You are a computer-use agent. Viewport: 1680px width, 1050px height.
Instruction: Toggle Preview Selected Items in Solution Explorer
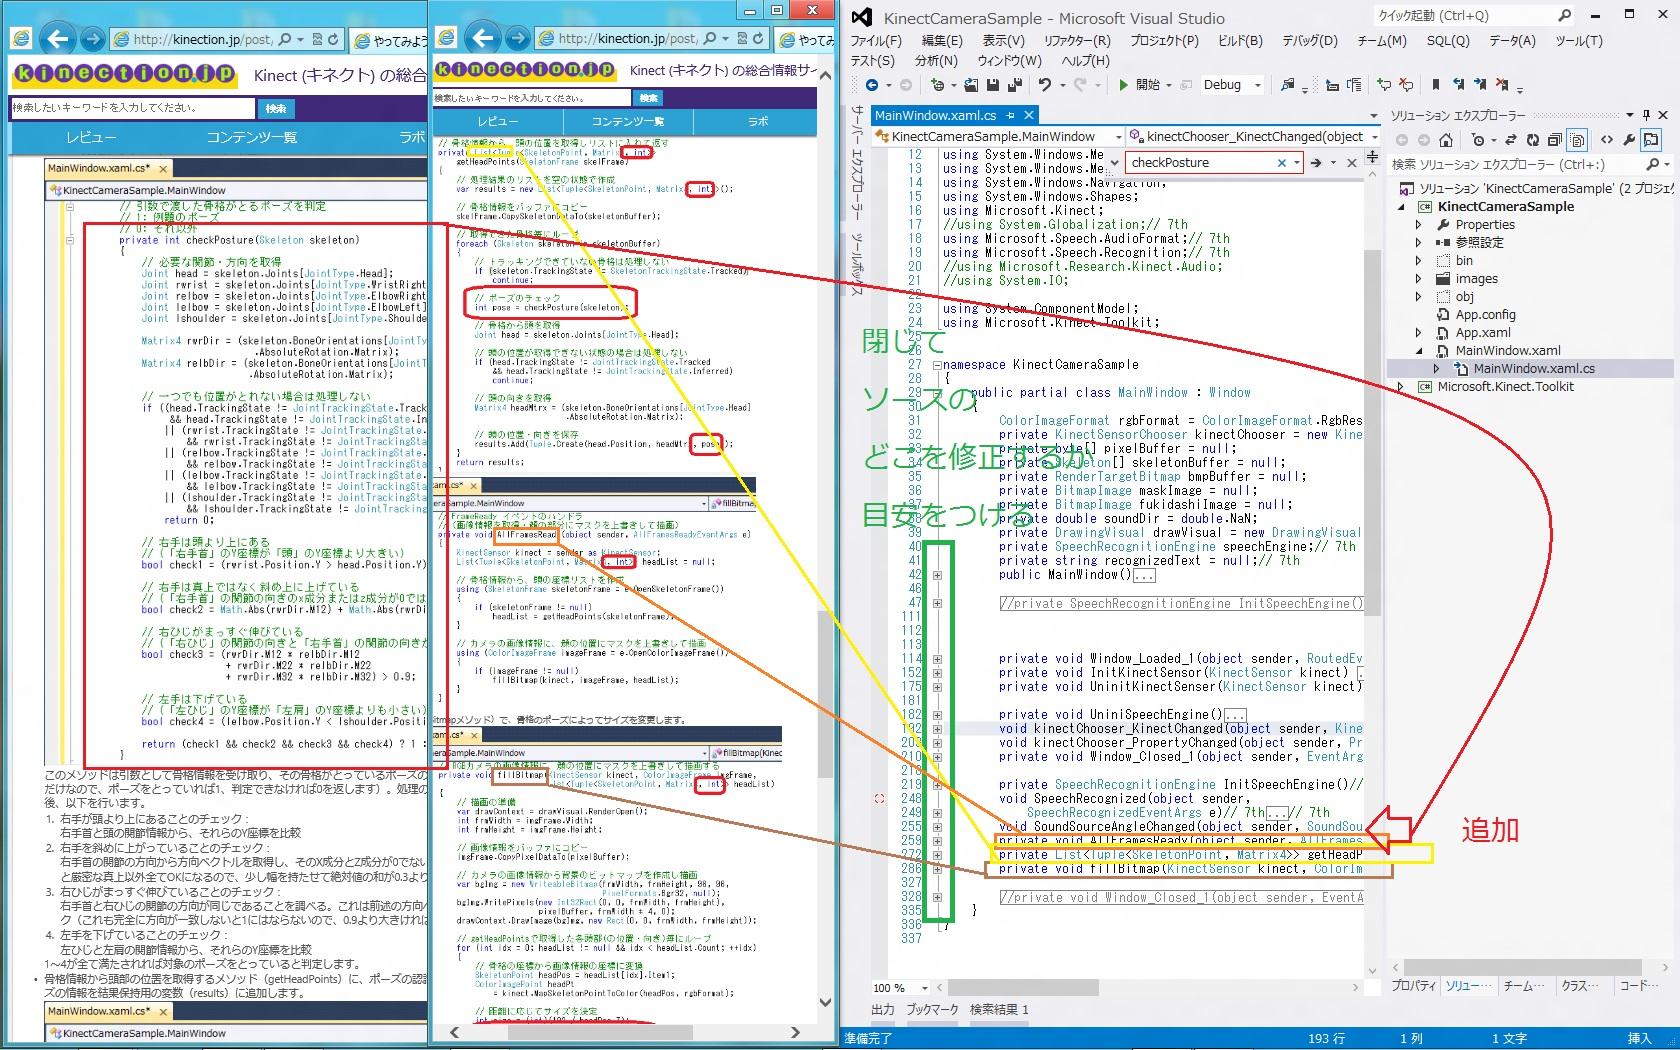(1651, 140)
